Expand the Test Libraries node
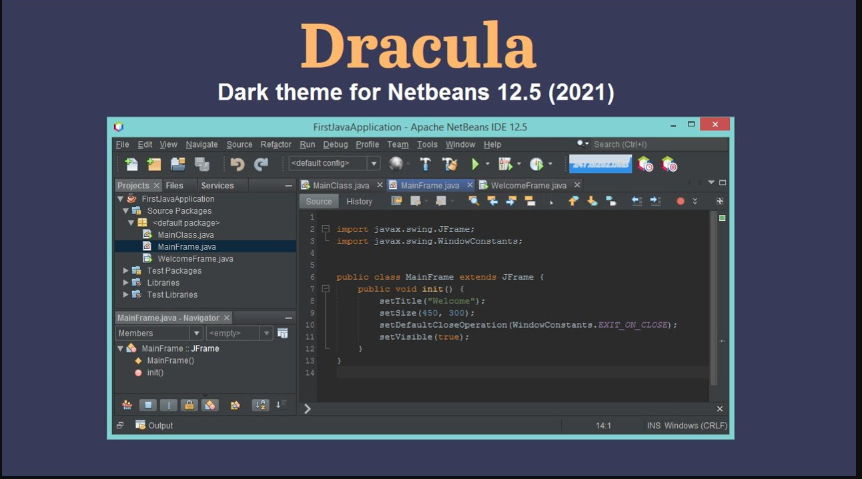 [x=126, y=295]
